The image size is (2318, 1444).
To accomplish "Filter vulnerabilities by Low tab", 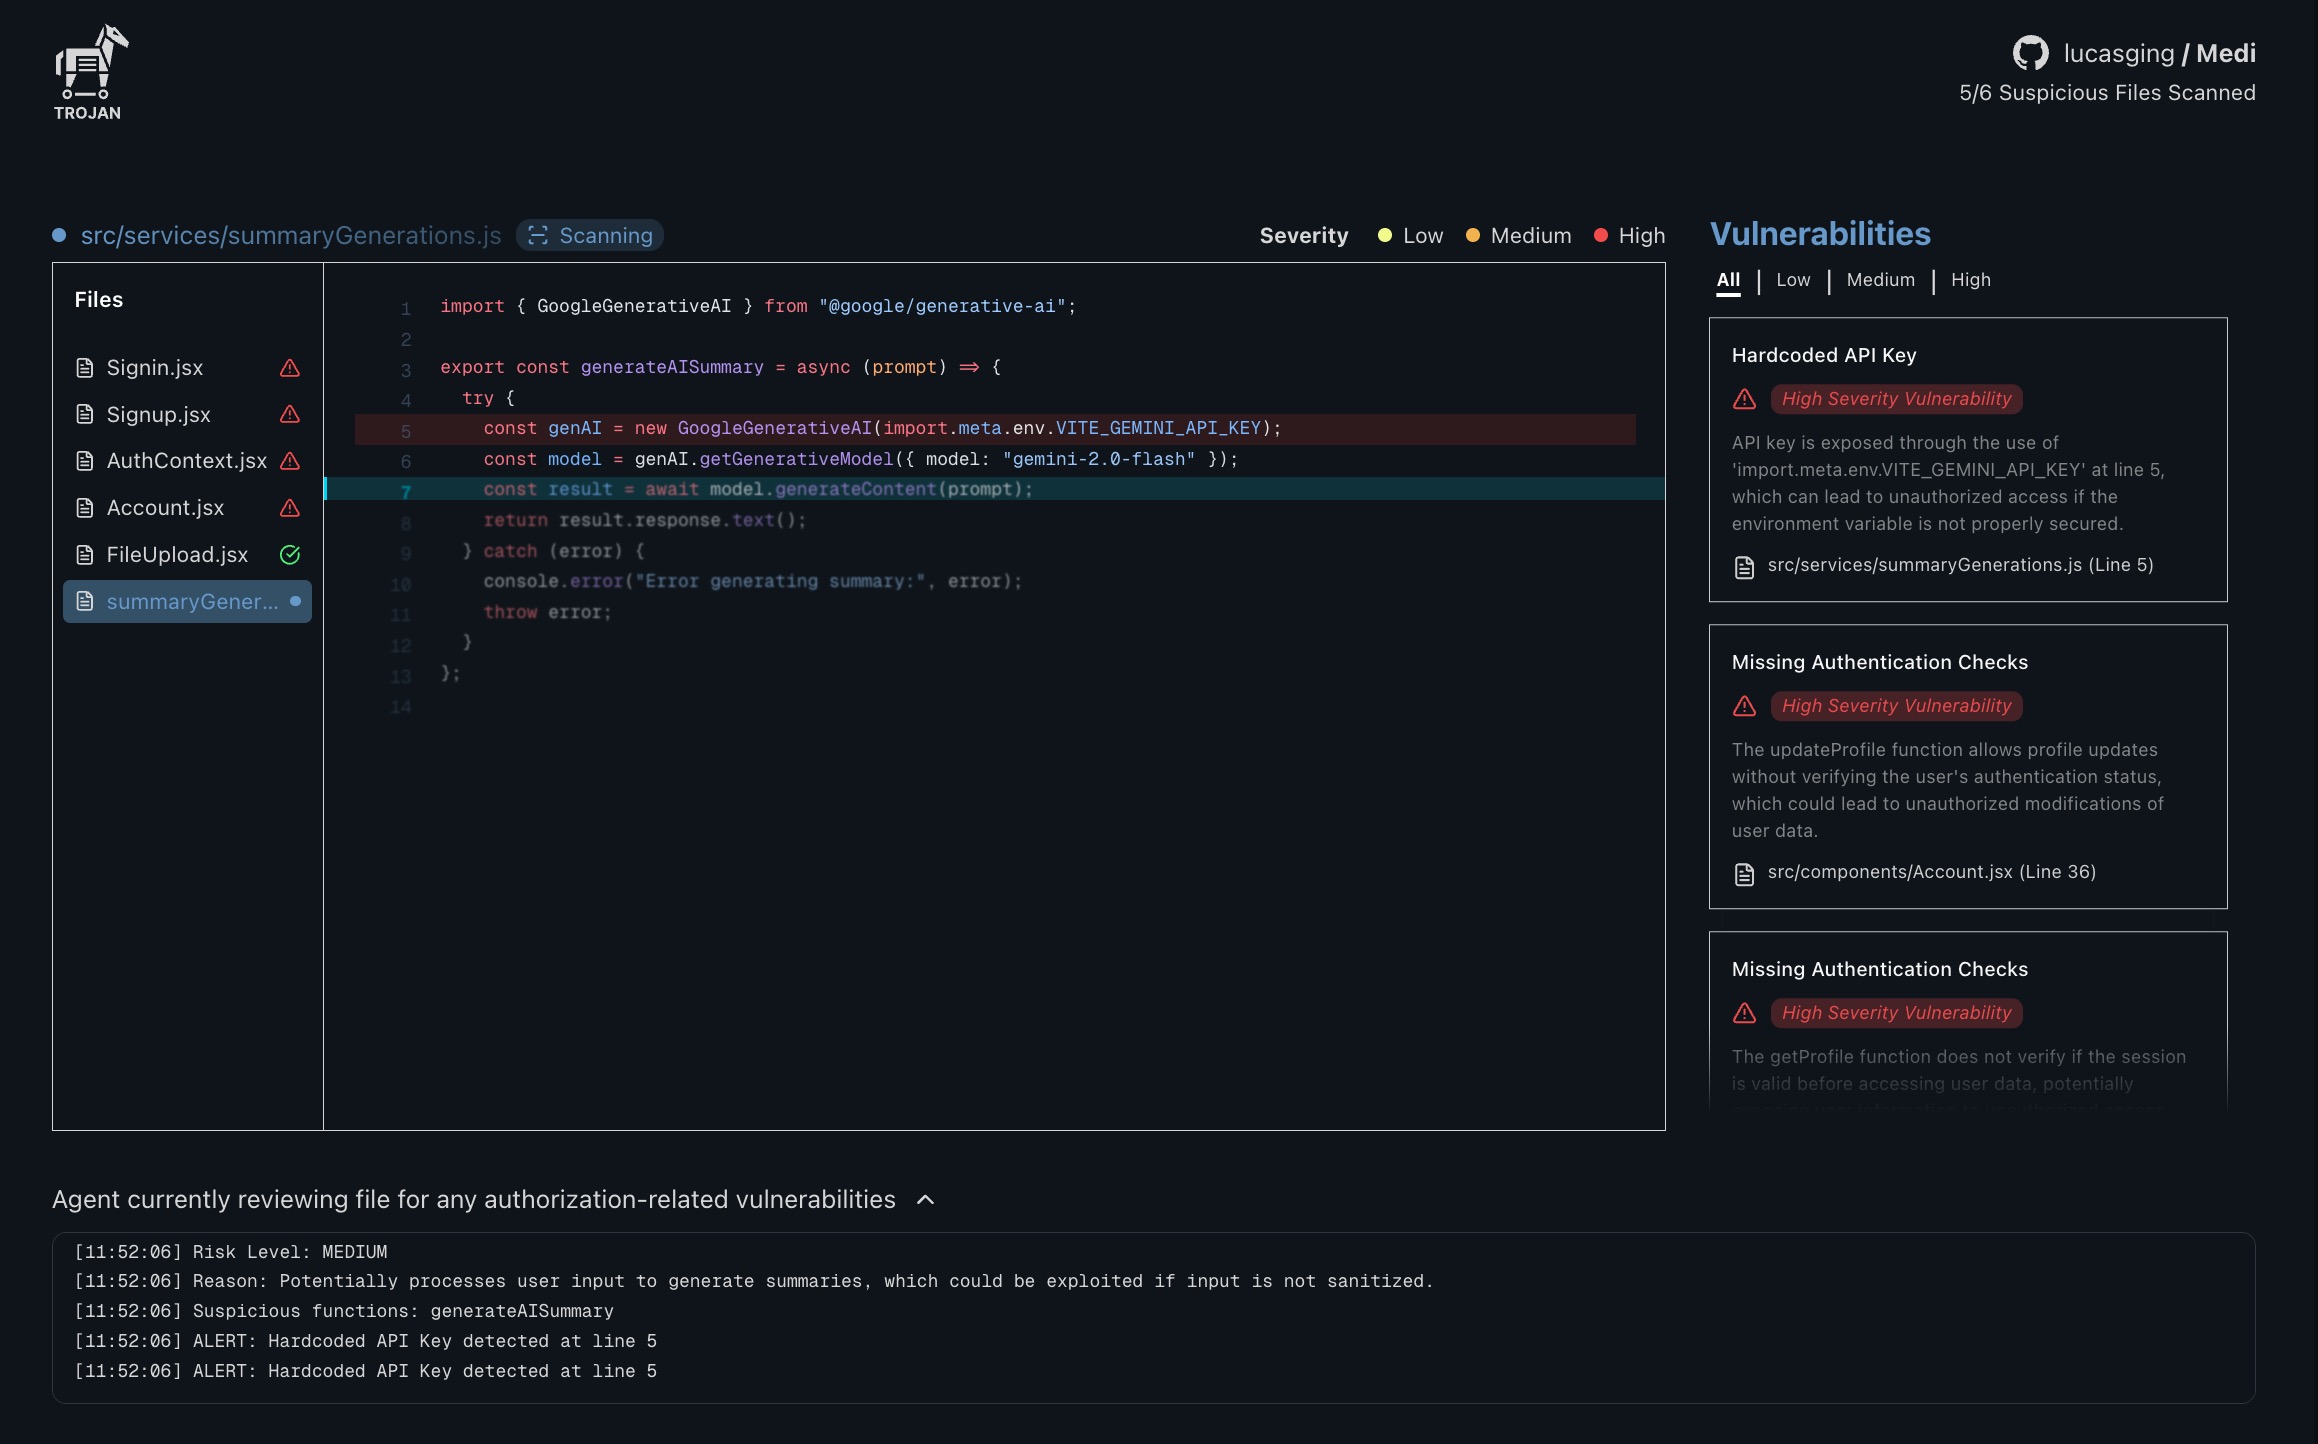I will [x=1793, y=280].
